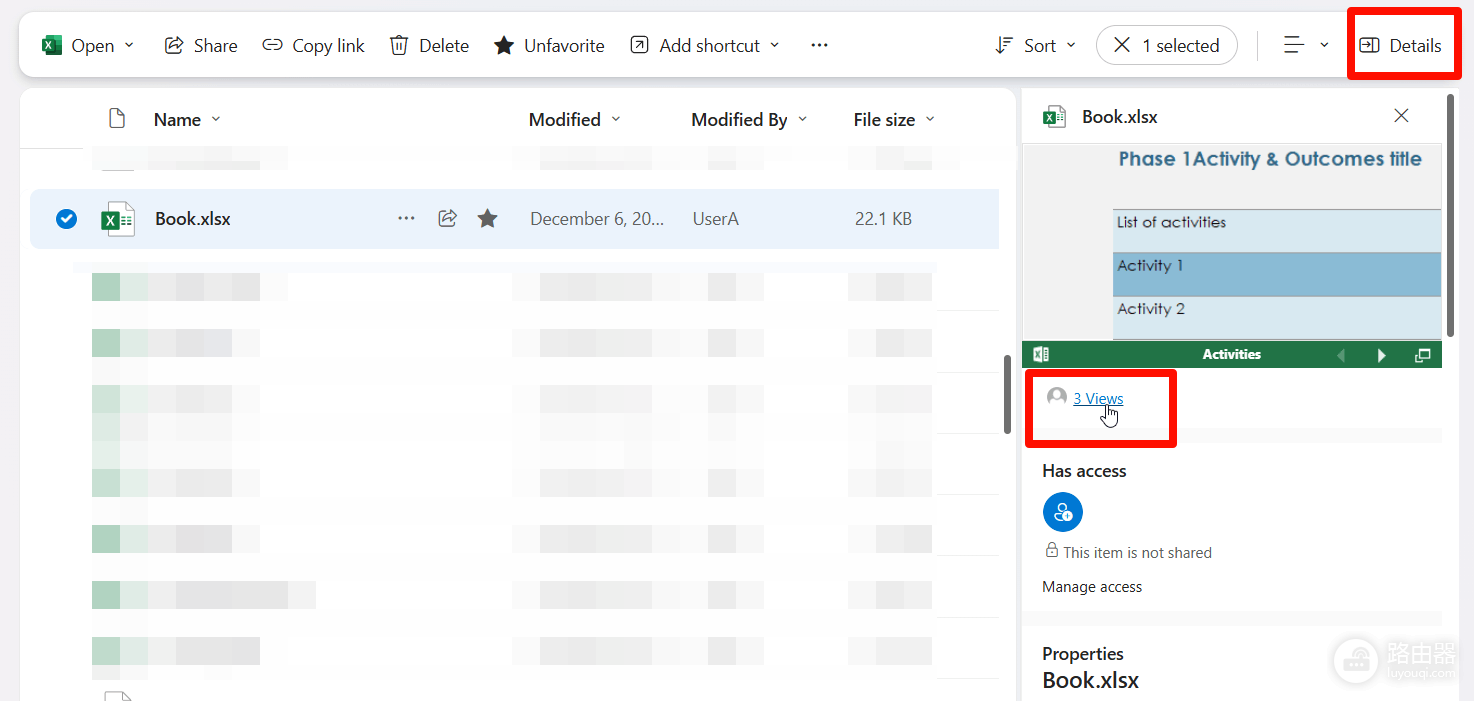Viewport: 1474px width, 701px height.
Task: Click the Excel logo in preview bar
Action: pyautogui.click(x=1041, y=354)
